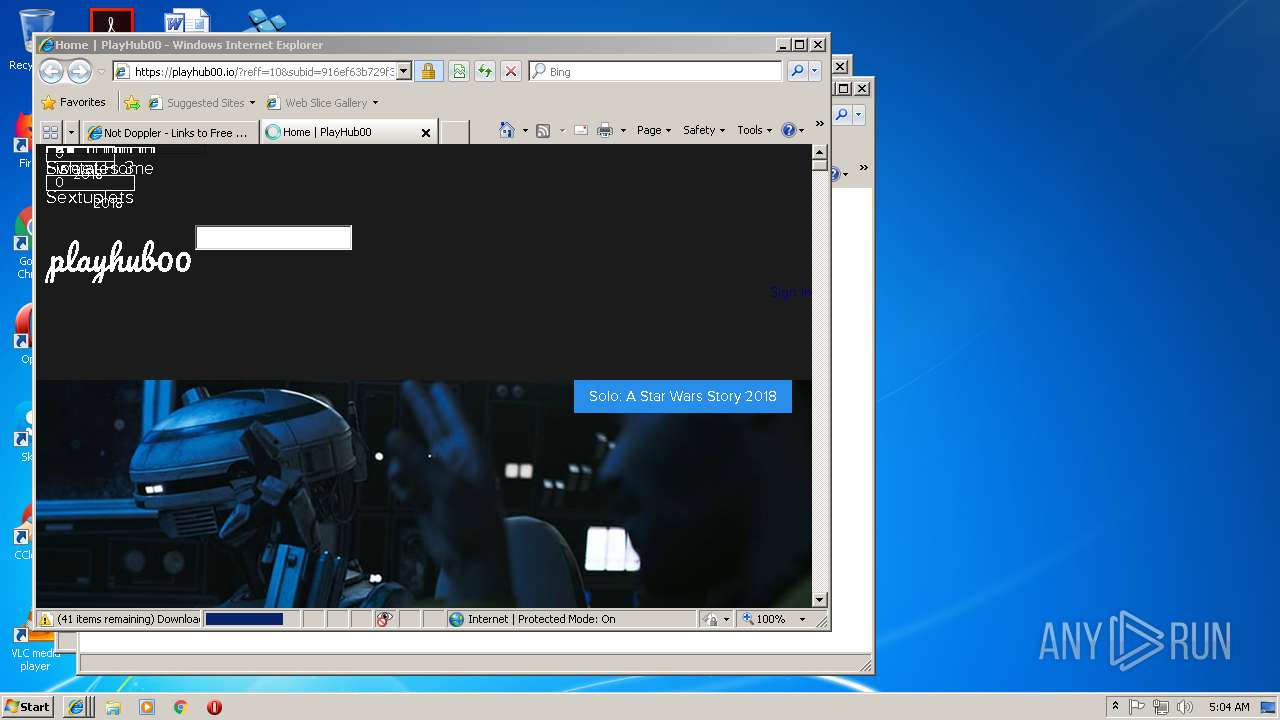The height and width of the screenshot is (720, 1280).
Task: Click the status bar warning icon
Action: pos(46,619)
